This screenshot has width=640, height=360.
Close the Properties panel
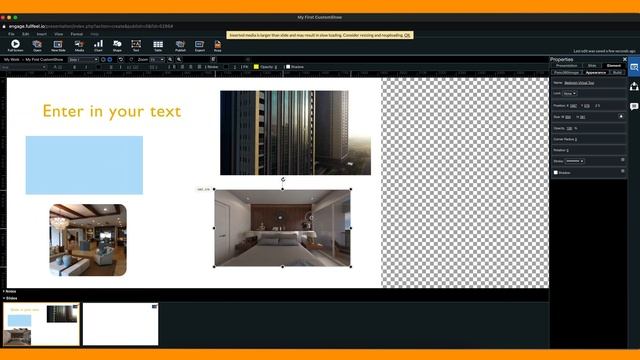click(624, 60)
